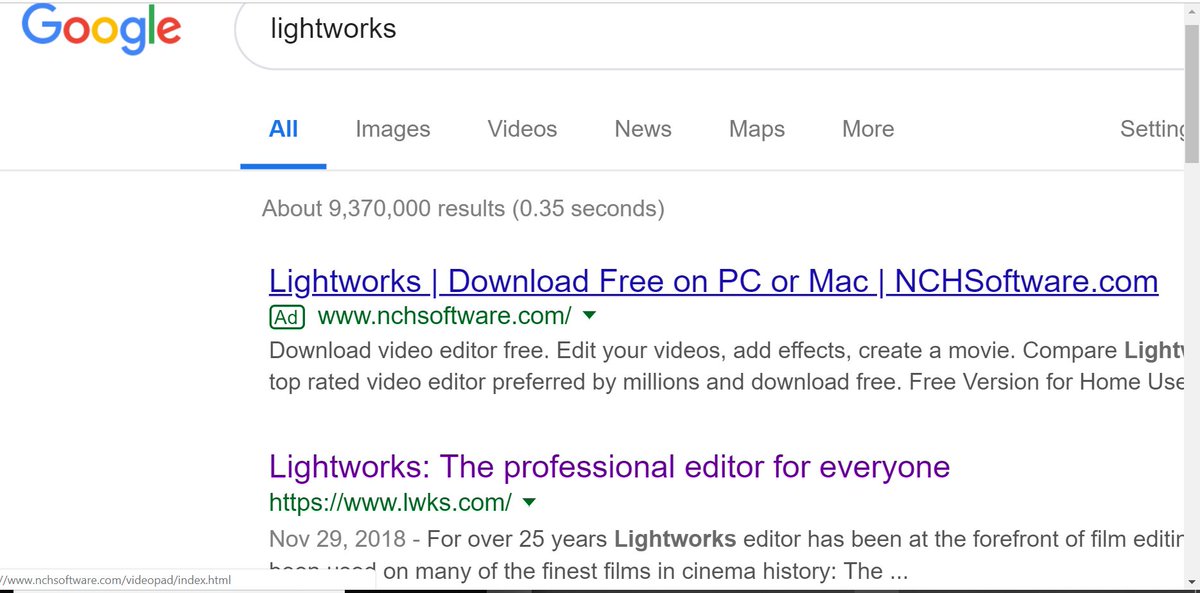
Task: Switch to the Videos tab
Action: coord(522,129)
